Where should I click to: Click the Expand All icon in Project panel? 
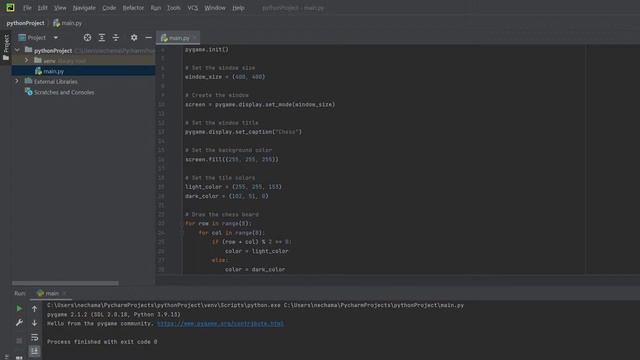click(102, 38)
